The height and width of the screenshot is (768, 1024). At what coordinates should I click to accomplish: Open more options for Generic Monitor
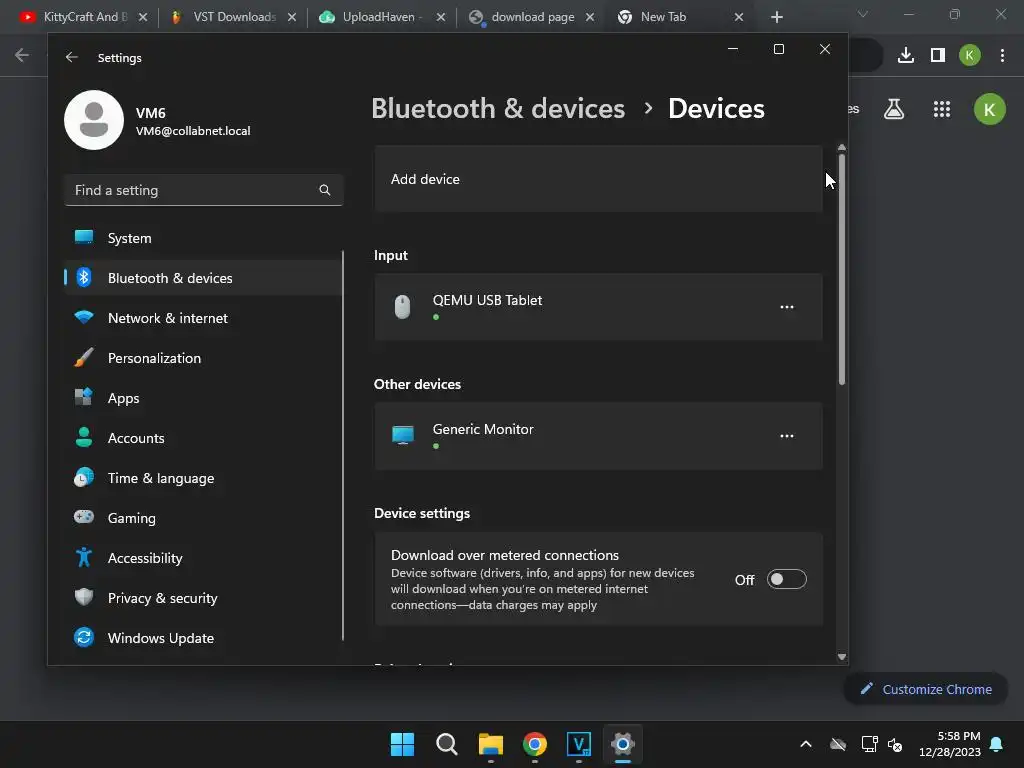787,436
